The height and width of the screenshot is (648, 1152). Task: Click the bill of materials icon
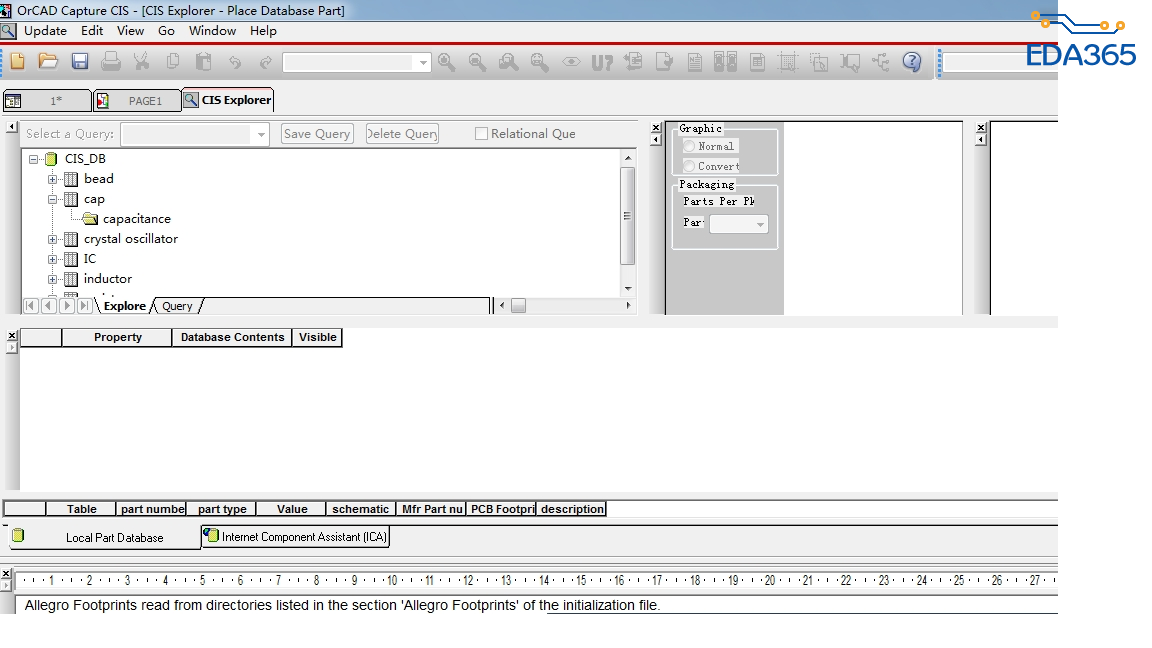[x=757, y=62]
